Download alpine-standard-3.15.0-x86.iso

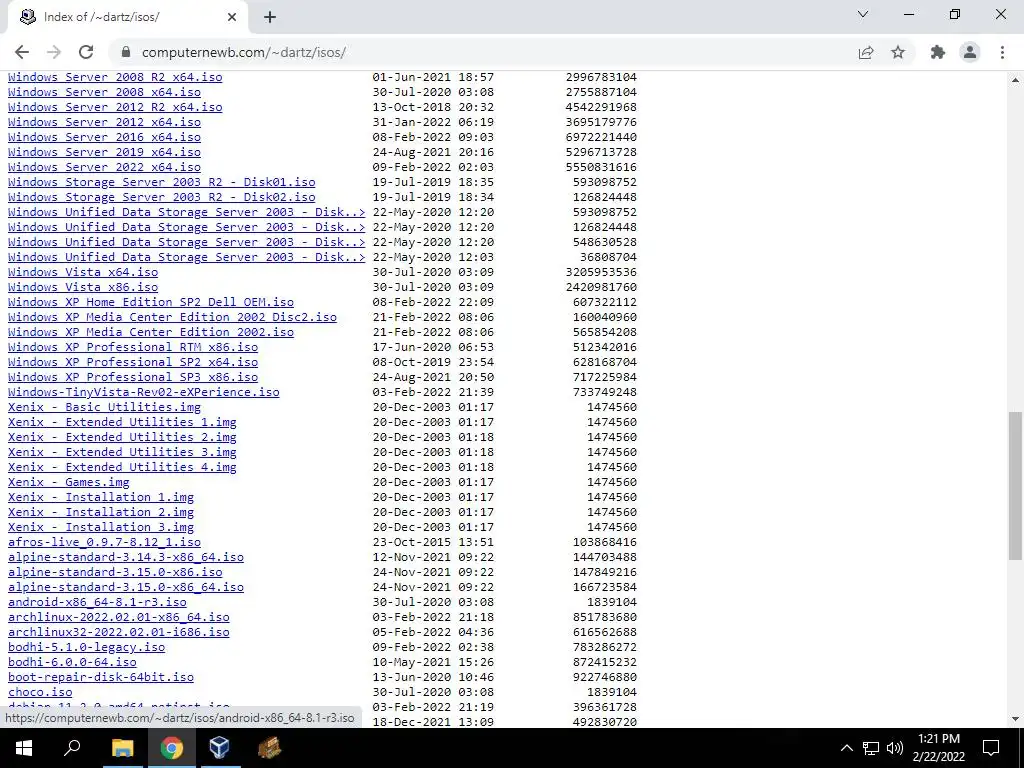coord(115,573)
